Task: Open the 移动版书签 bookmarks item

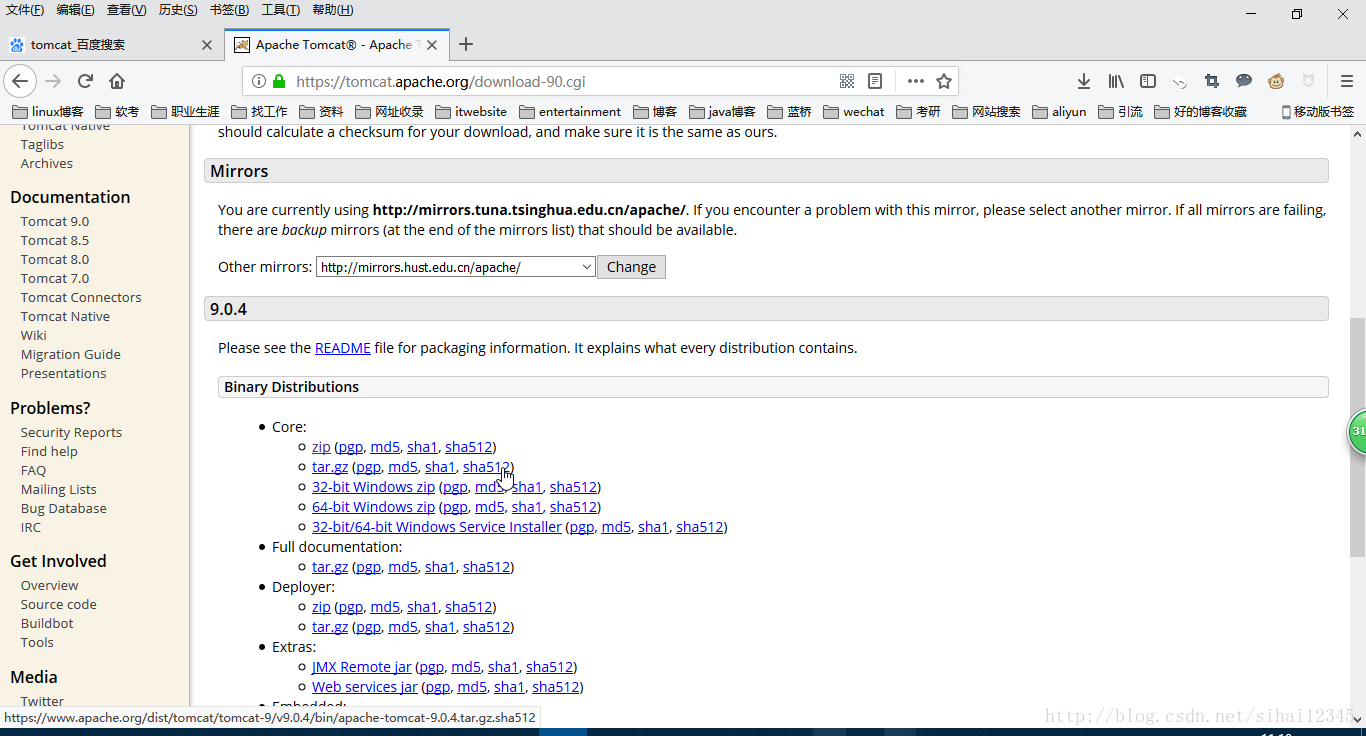Action: pyautogui.click(x=1317, y=111)
